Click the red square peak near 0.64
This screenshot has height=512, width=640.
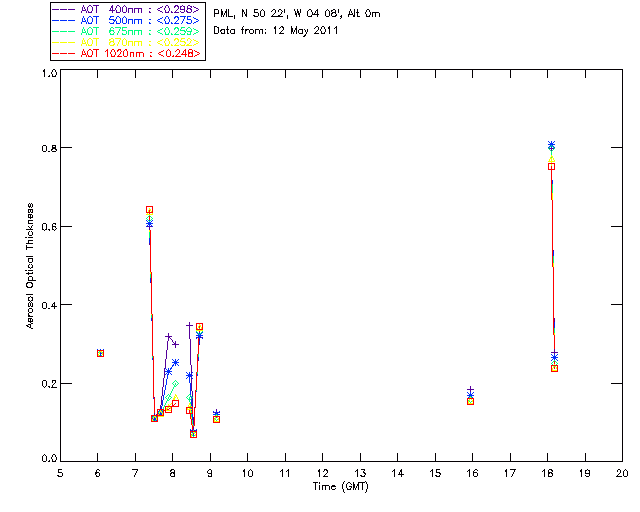(x=149, y=209)
